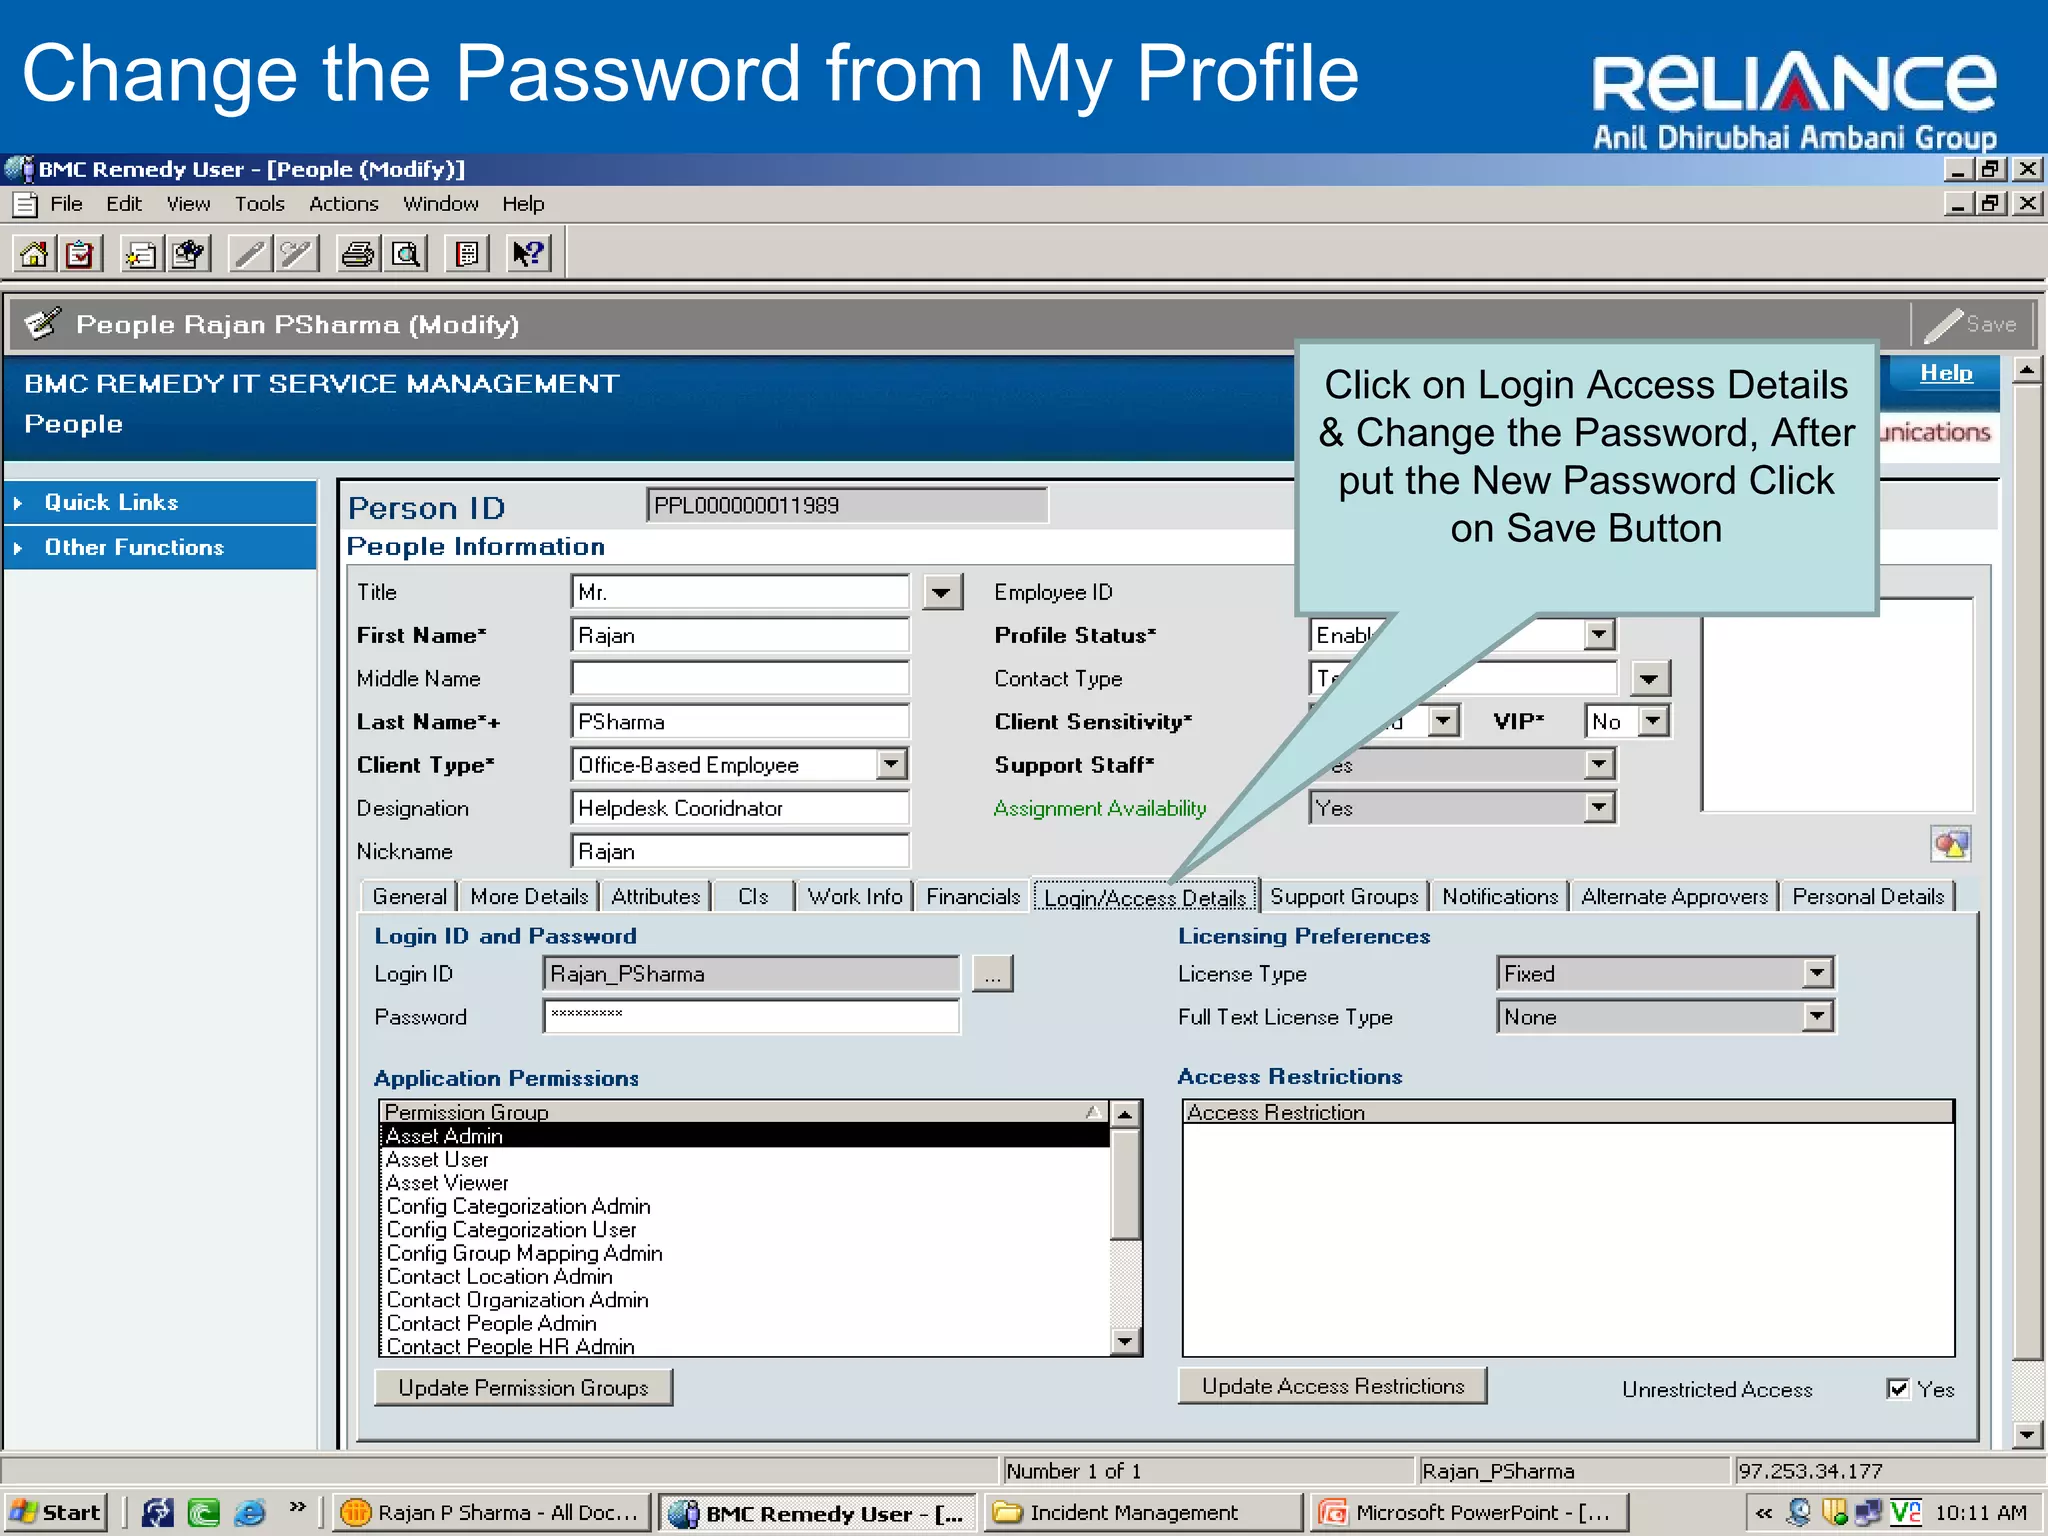
Task: Click the Permission Group column header
Action: coord(744,1112)
